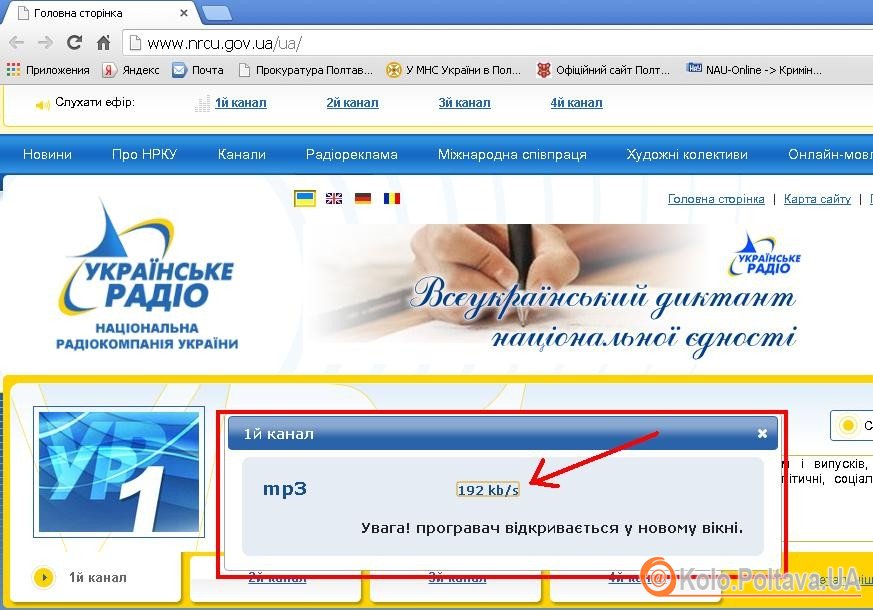Close the Головна сторінка browser tab
Image resolution: width=873 pixels, height=610 pixels.
click(184, 13)
